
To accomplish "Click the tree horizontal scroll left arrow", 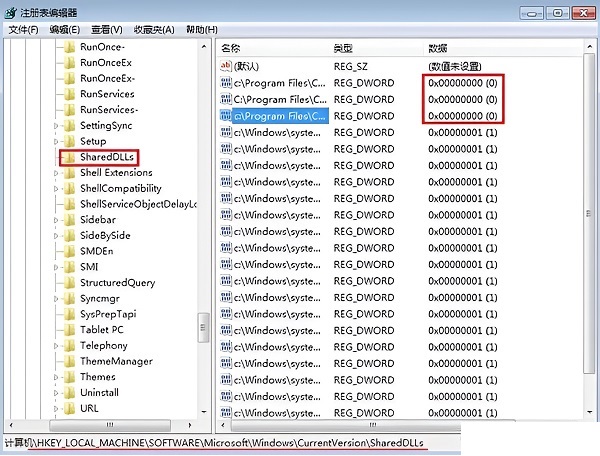I will pyautogui.click(x=11, y=425).
